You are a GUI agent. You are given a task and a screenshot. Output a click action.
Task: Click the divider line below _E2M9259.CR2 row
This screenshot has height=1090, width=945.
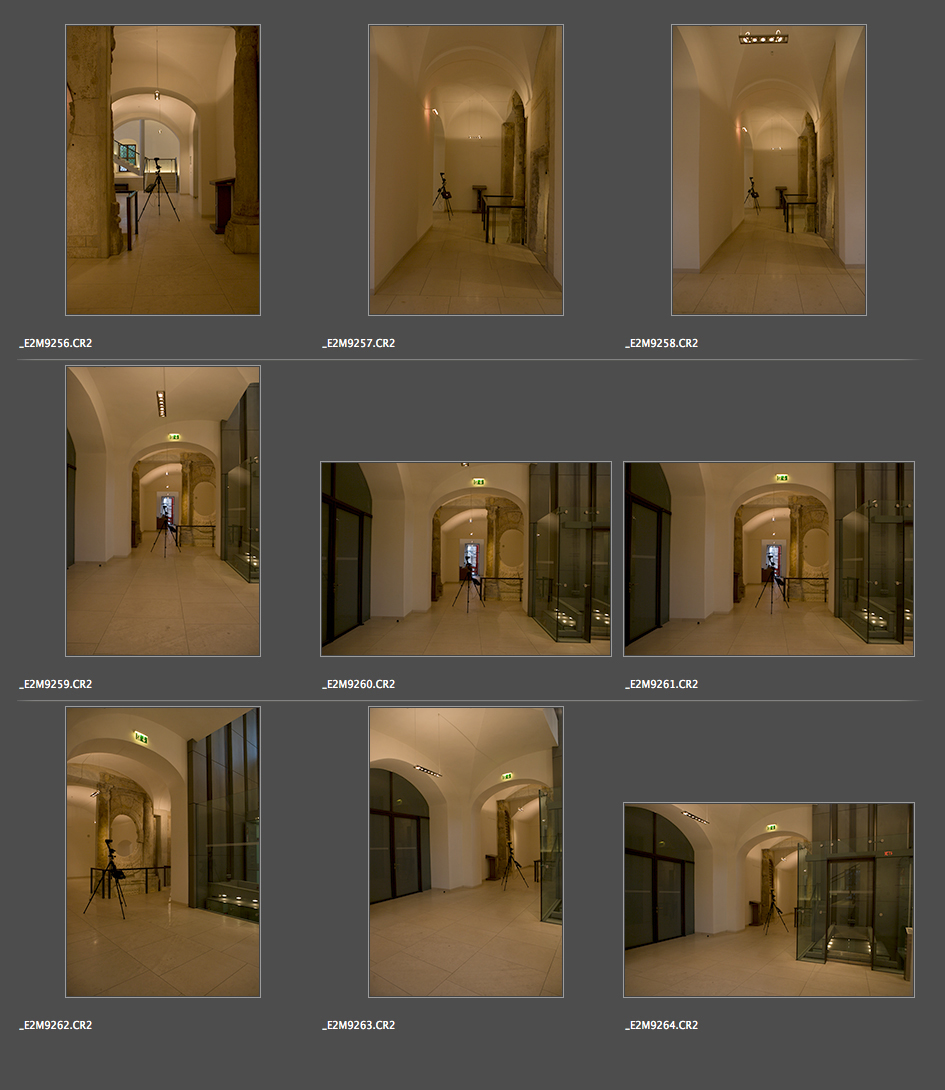(x=468, y=700)
